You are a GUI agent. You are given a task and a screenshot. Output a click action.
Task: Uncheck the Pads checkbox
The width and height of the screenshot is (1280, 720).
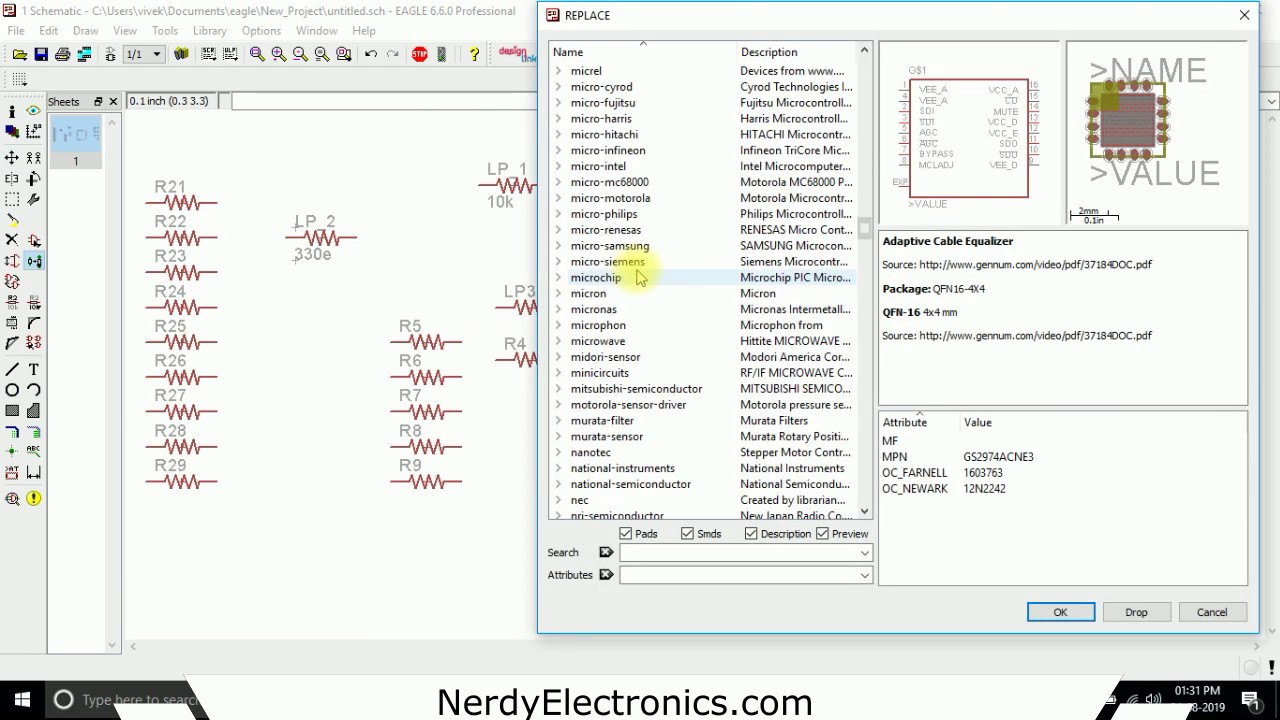point(626,534)
